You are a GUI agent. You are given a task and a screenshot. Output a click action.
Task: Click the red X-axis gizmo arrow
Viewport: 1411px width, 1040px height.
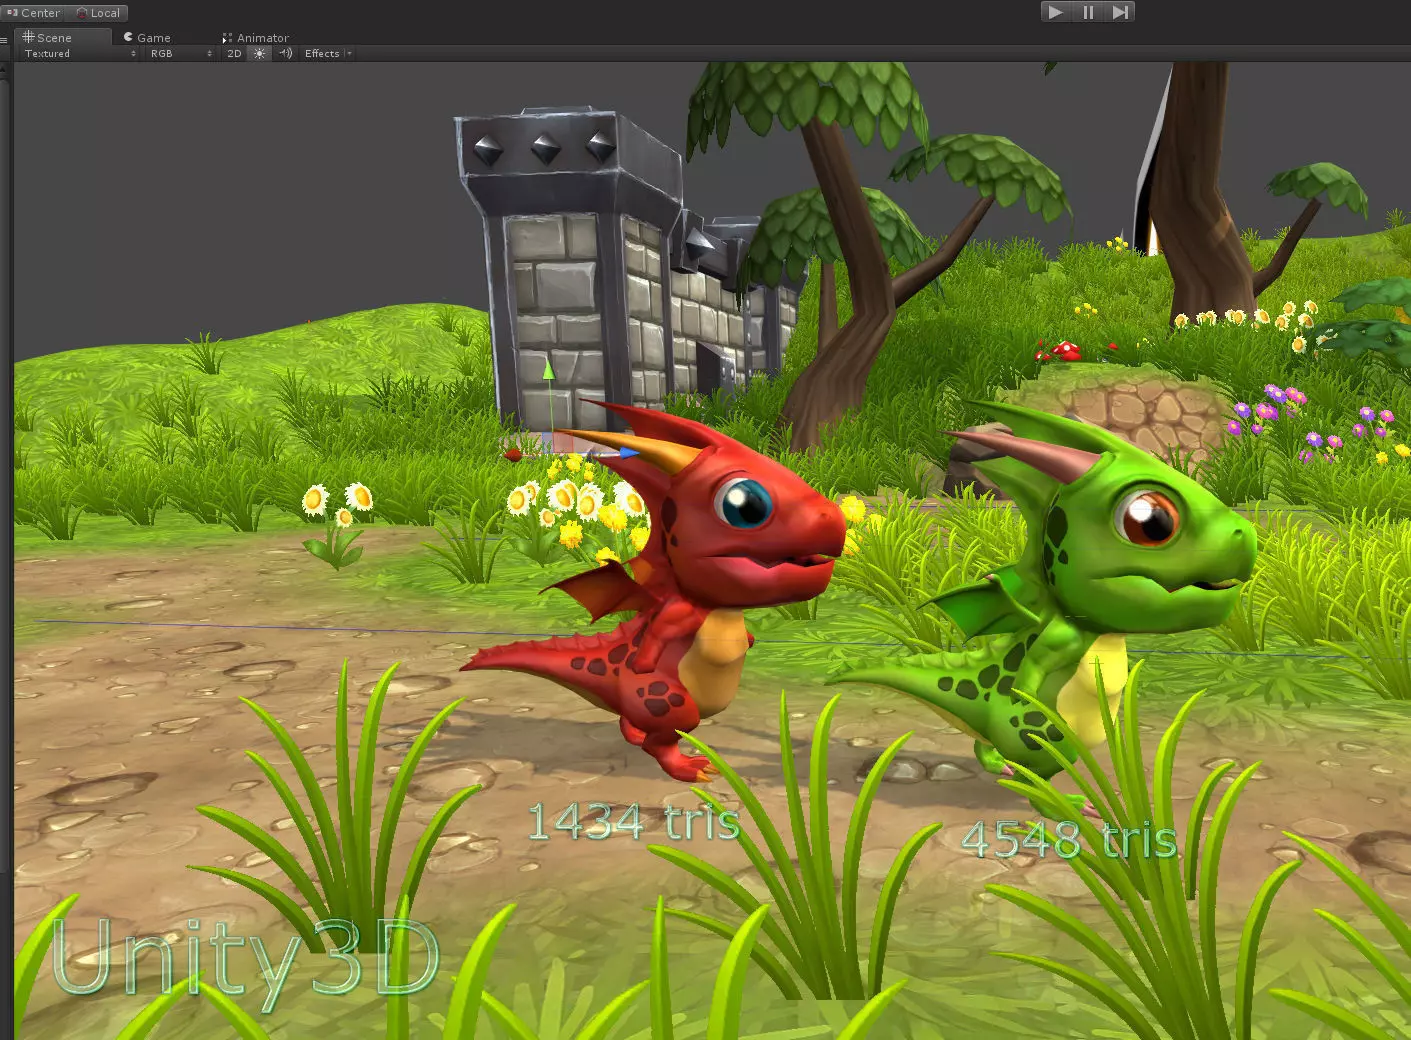[513, 455]
